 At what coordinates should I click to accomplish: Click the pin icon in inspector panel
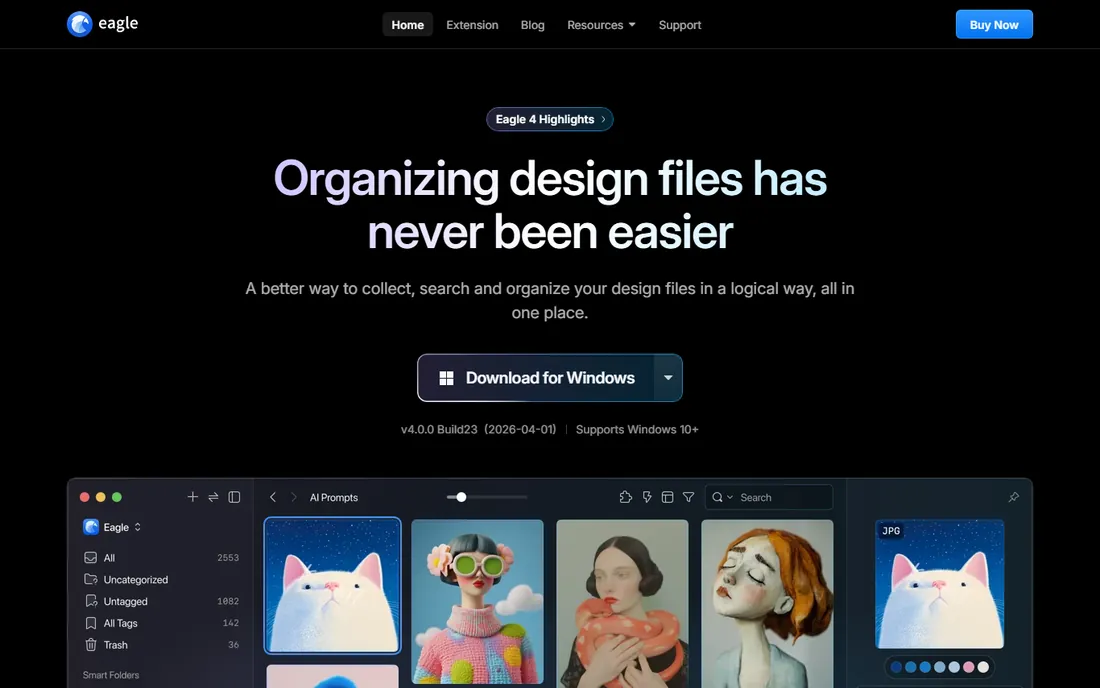tap(1014, 497)
